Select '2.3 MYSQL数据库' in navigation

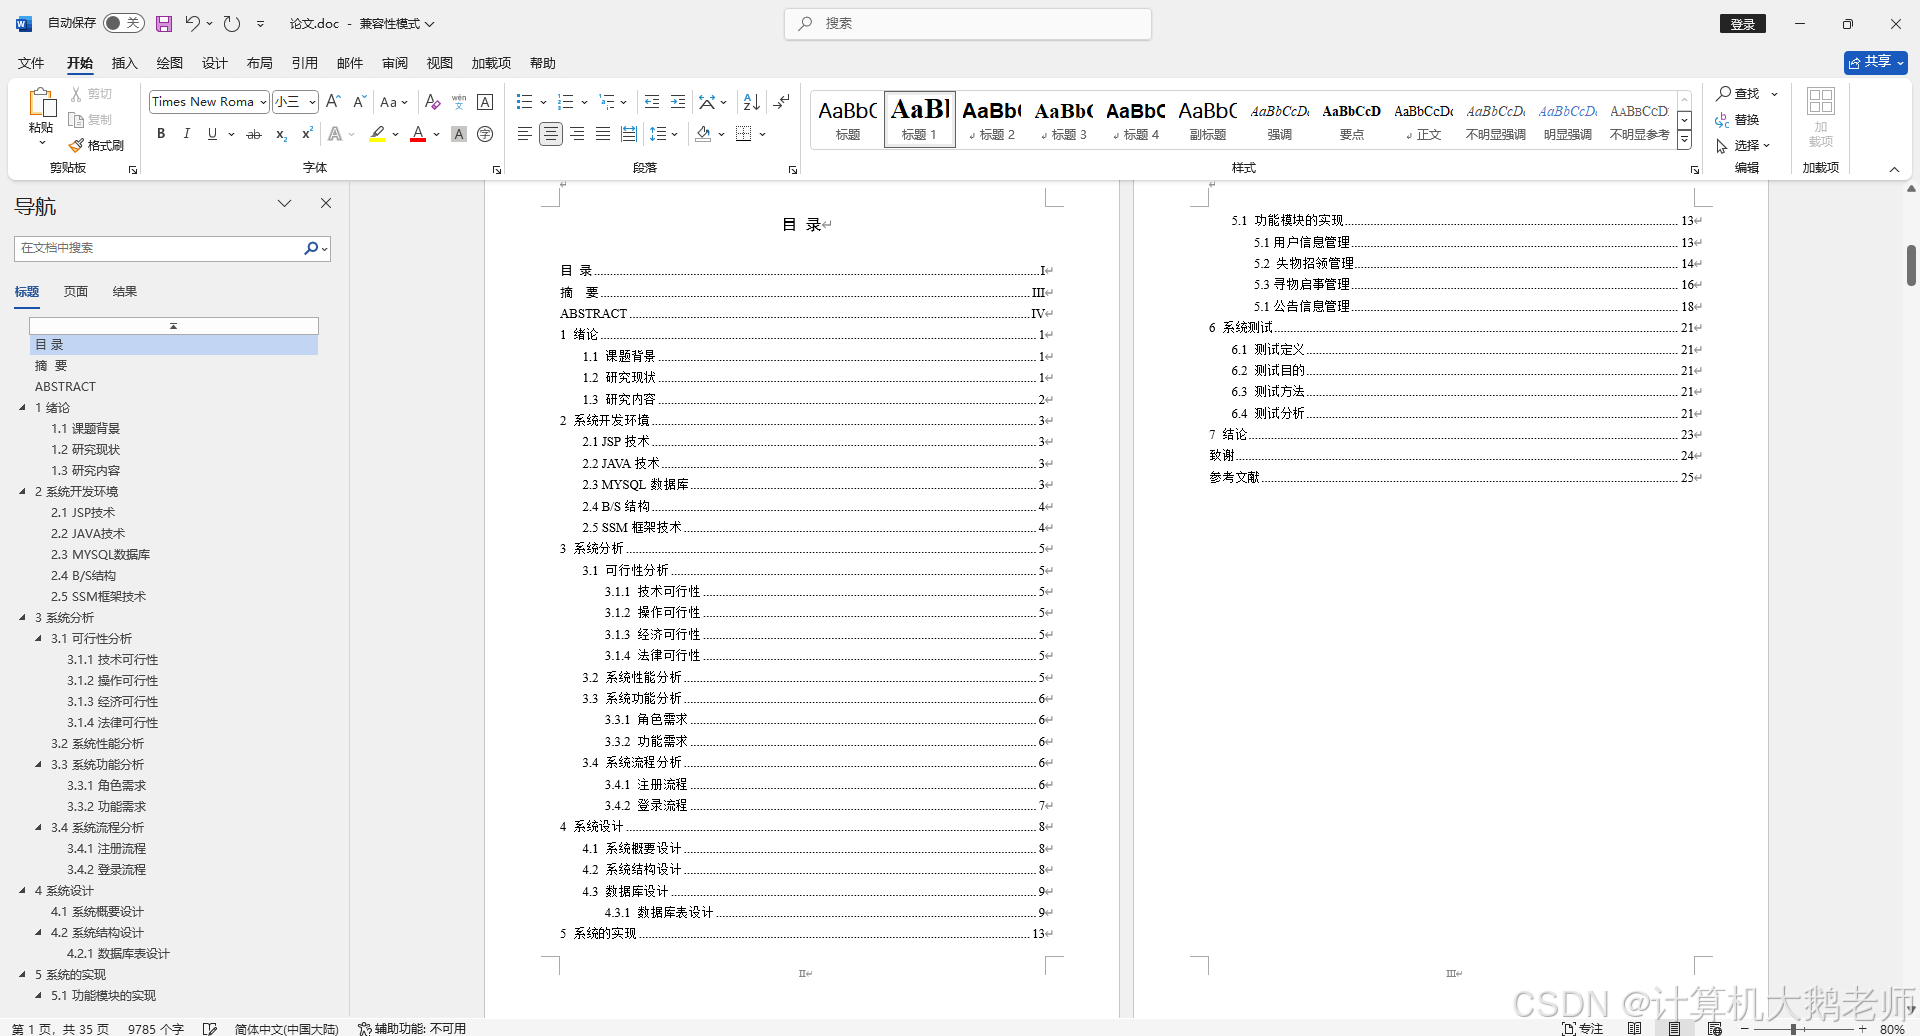(x=100, y=554)
